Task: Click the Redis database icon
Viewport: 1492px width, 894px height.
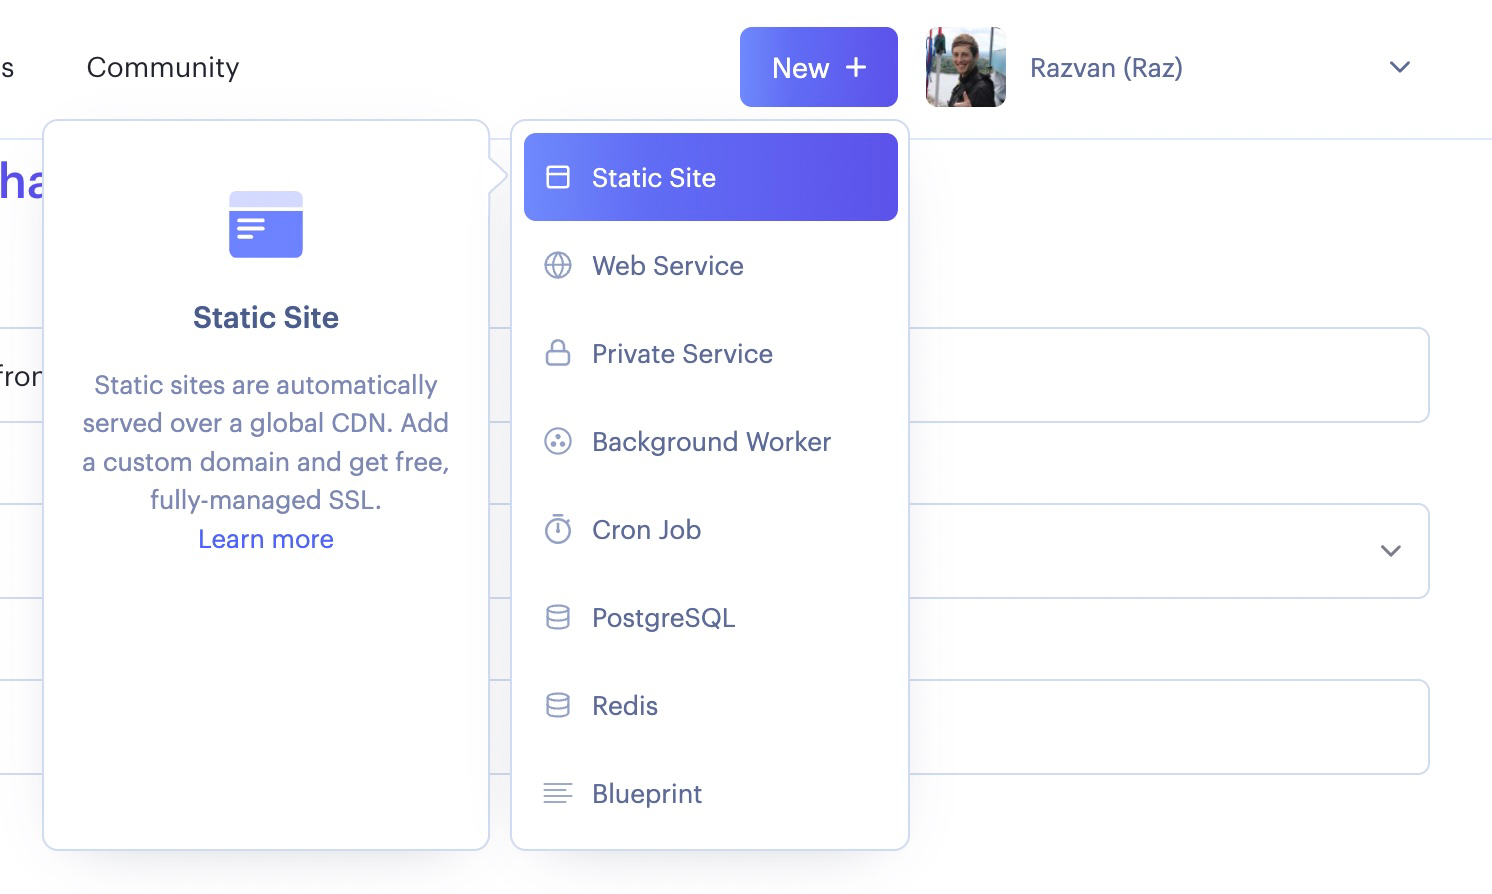Action: [x=557, y=705]
